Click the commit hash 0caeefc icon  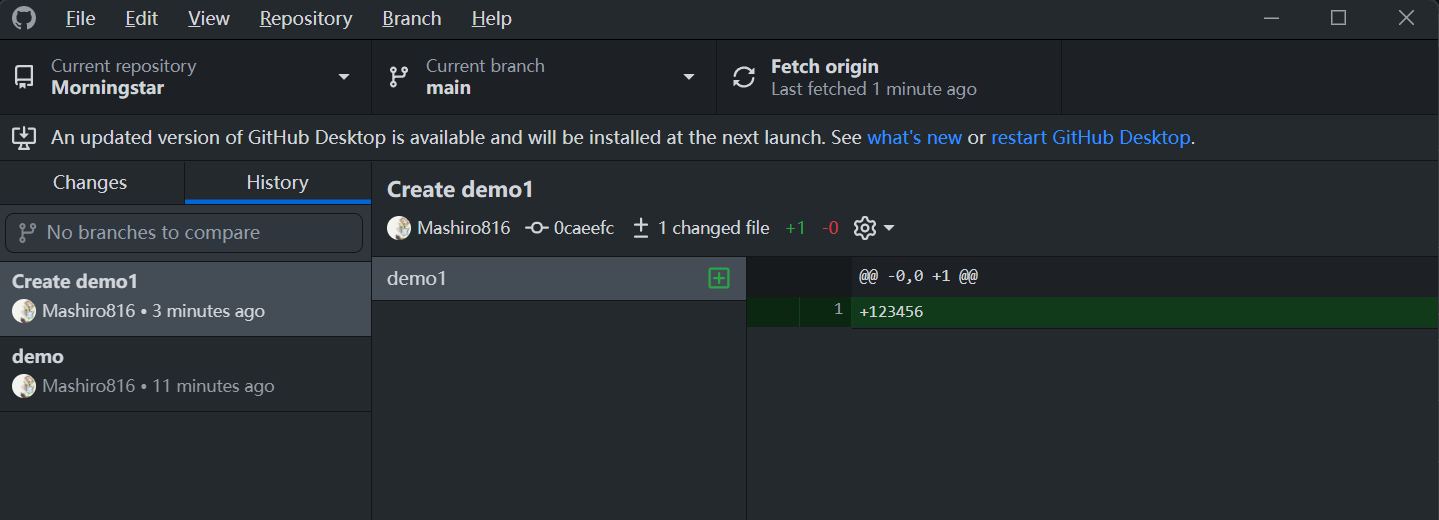click(537, 228)
